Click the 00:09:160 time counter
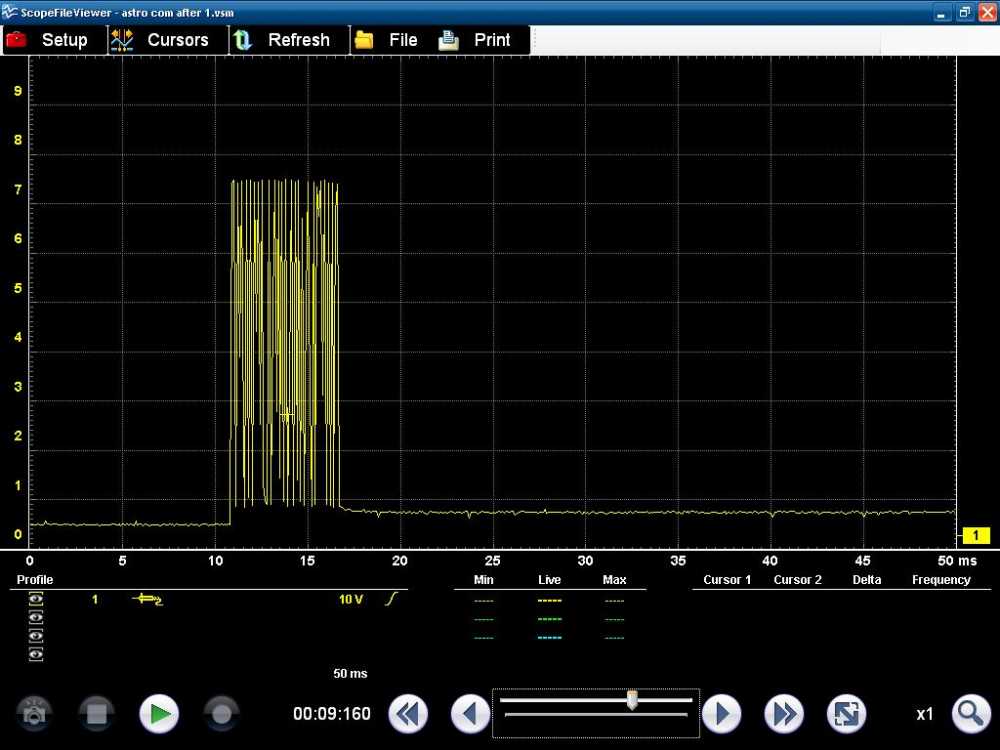This screenshot has height=750, width=1000. coord(332,714)
